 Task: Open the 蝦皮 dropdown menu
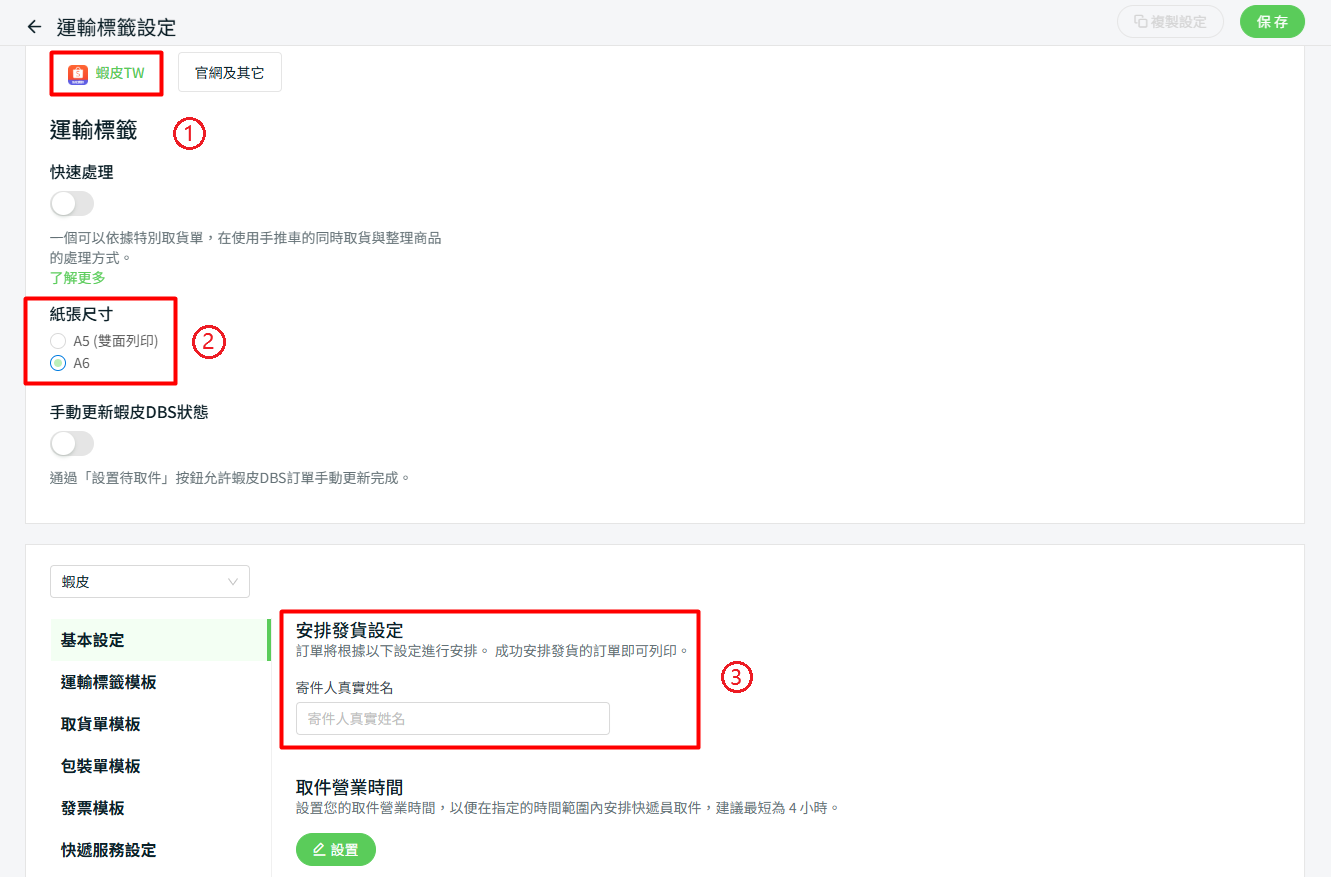click(149, 581)
